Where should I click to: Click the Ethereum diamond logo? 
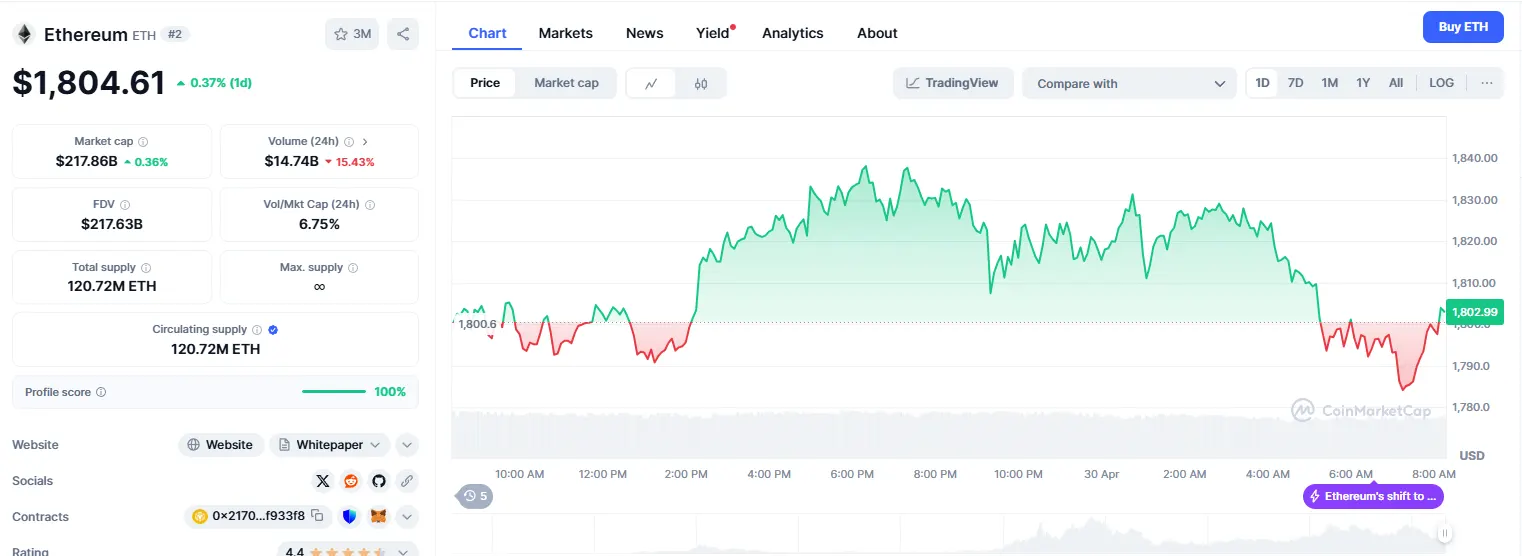tap(23, 34)
